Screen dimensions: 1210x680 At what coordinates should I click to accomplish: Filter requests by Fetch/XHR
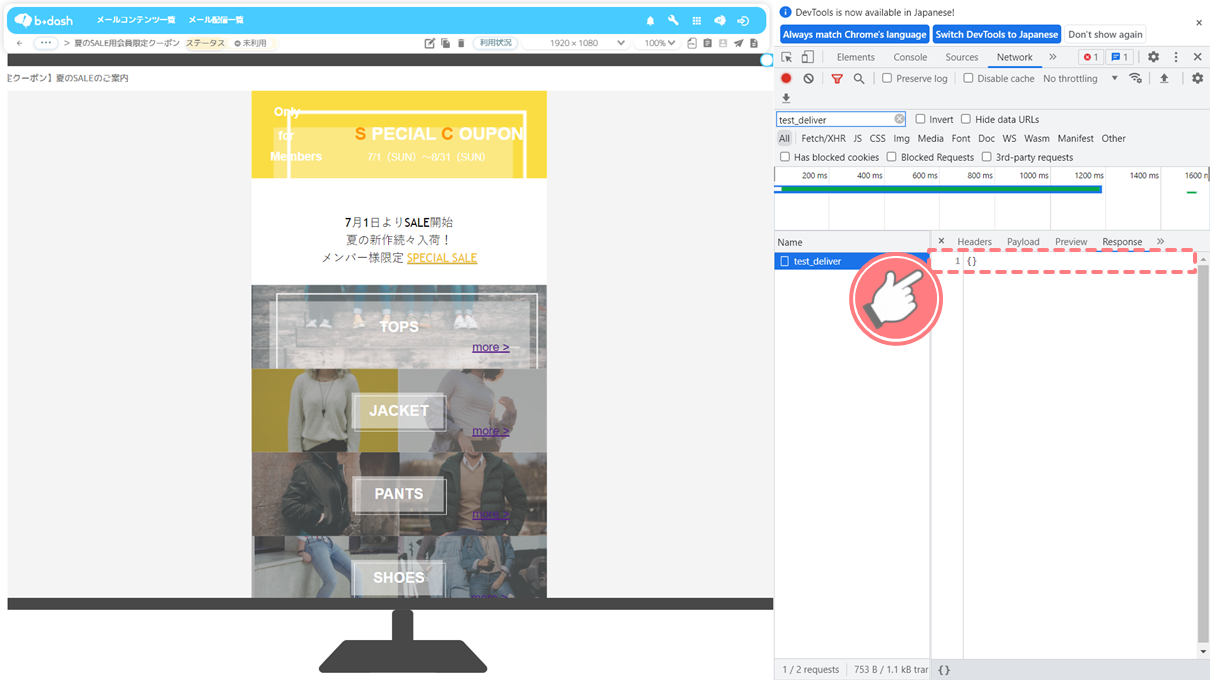coord(824,138)
